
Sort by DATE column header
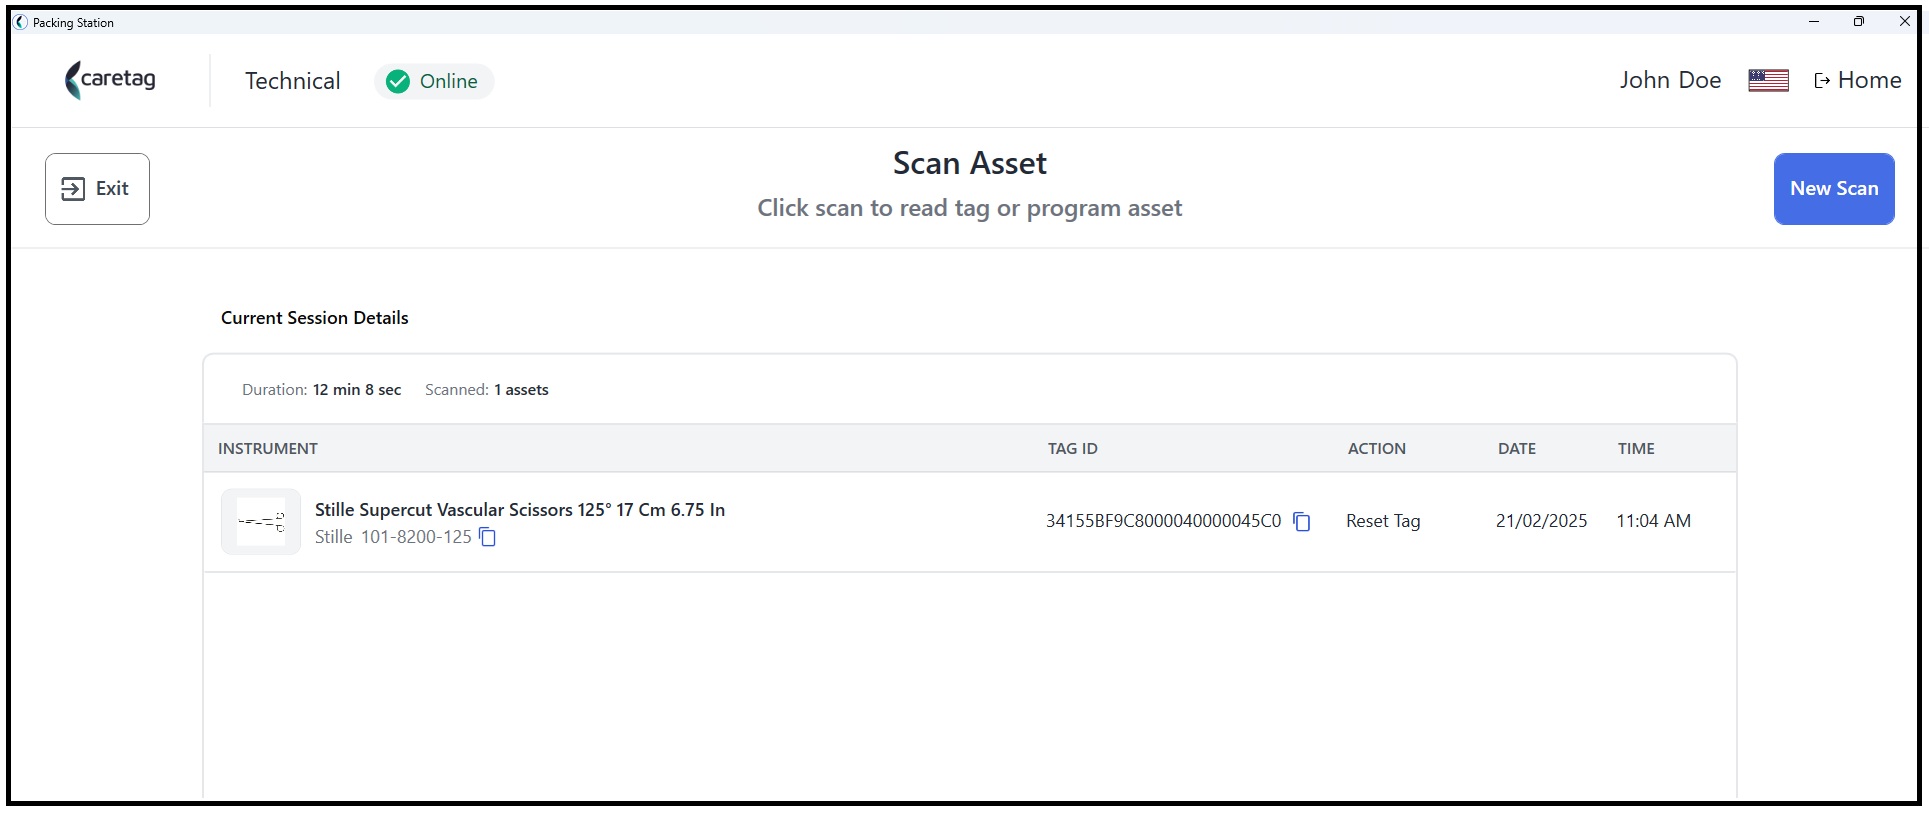(x=1517, y=449)
